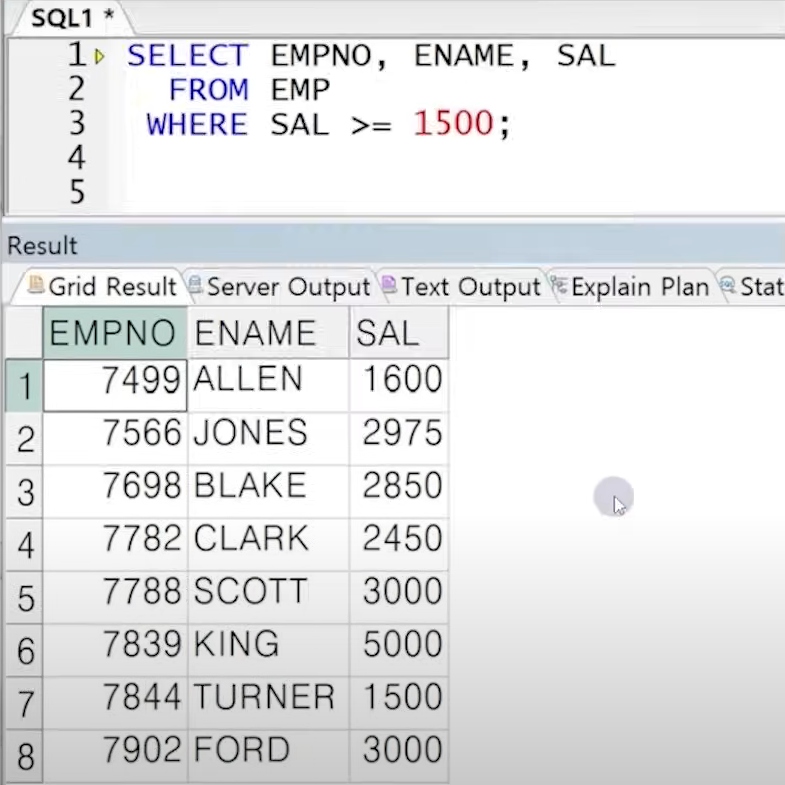This screenshot has height=785, width=785.
Task: Select row header number 4
Action: [x=24, y=545]
